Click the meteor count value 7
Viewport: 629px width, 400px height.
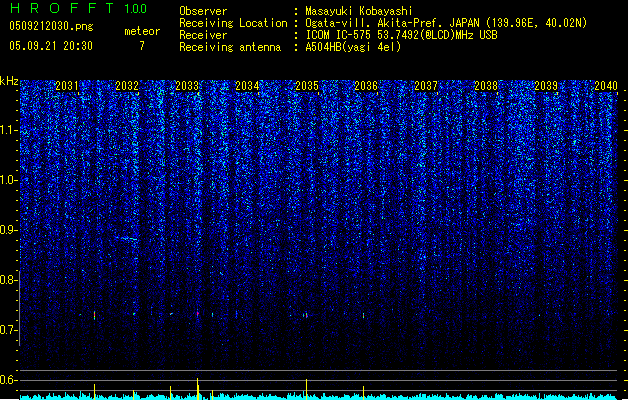click(x=142, y=46)
